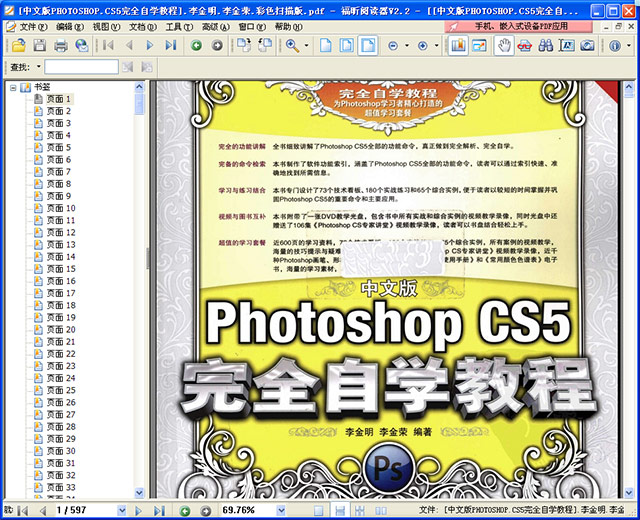The width and height of the screenshot is (640, 520).
Task: Click the zoom out minus button
Action: coord(393,45)
